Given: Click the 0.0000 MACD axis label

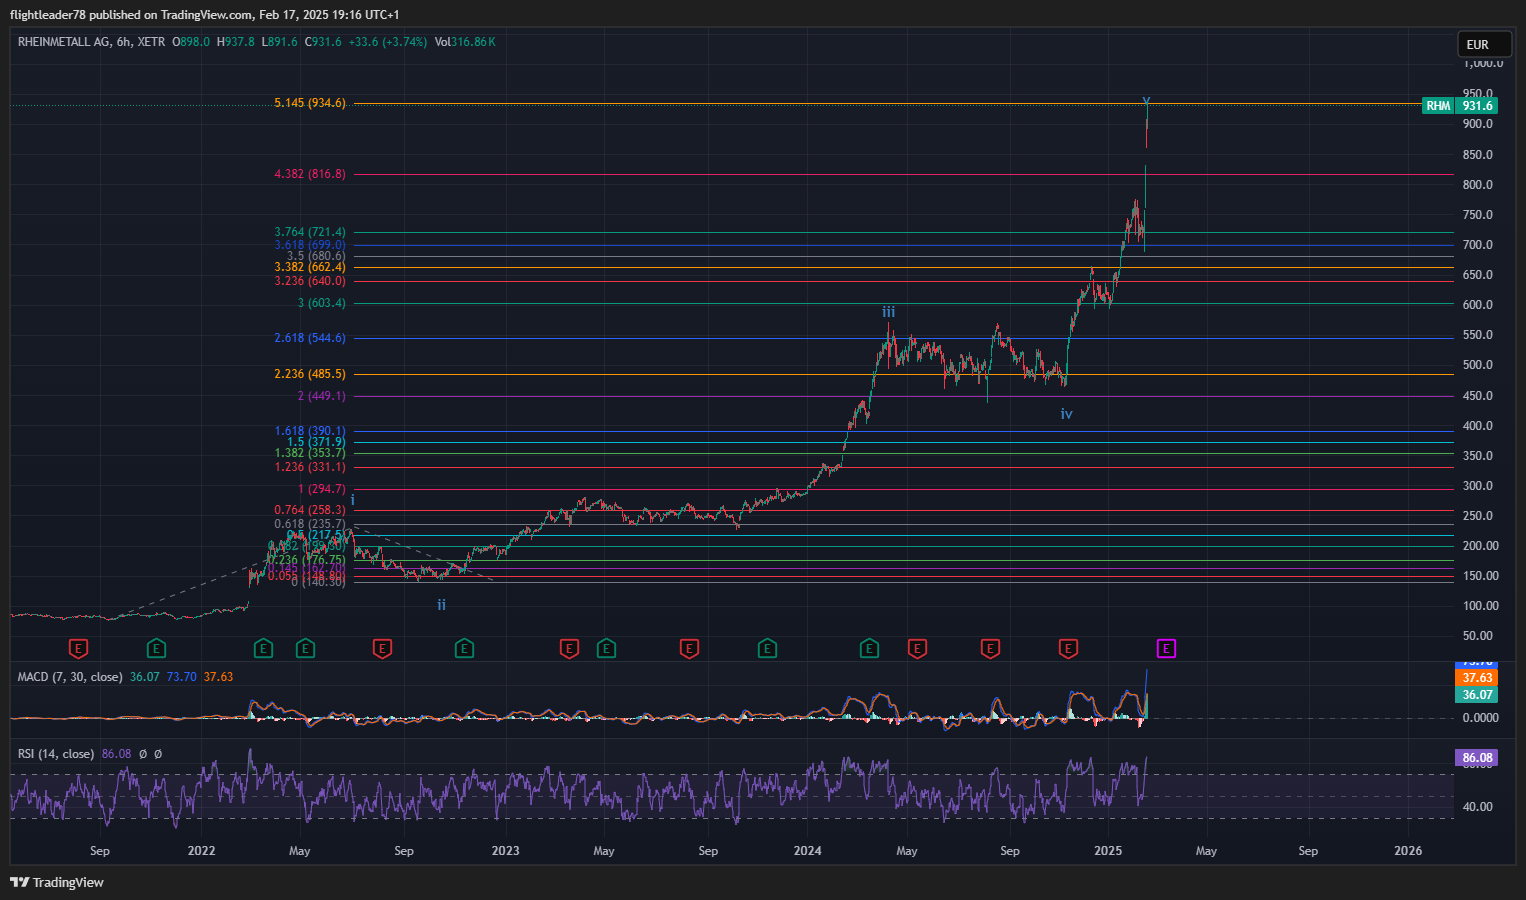Looking at the screenshot, I should coord(1480,718).
